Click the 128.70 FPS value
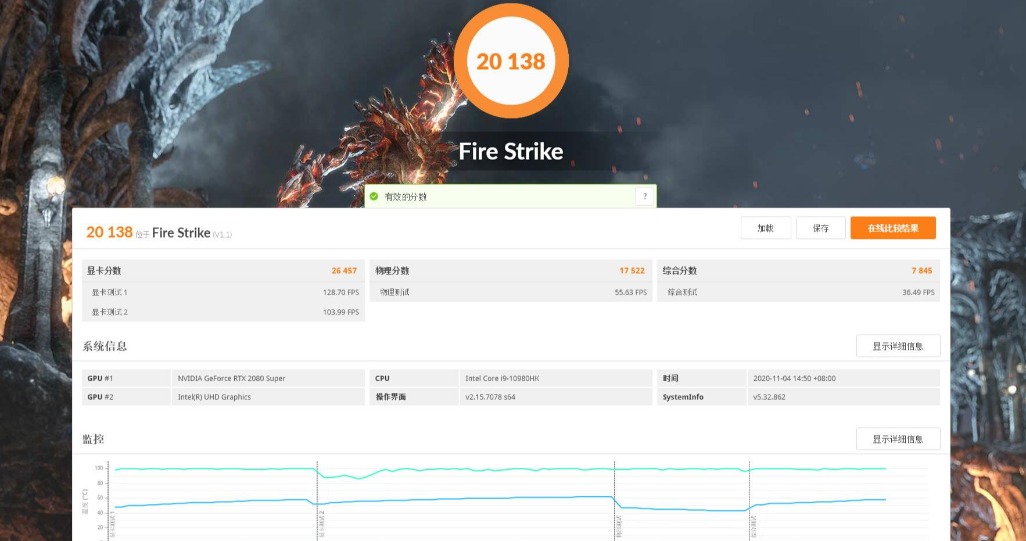Viewport: 1026px width, 541px height. coord(341,292)
